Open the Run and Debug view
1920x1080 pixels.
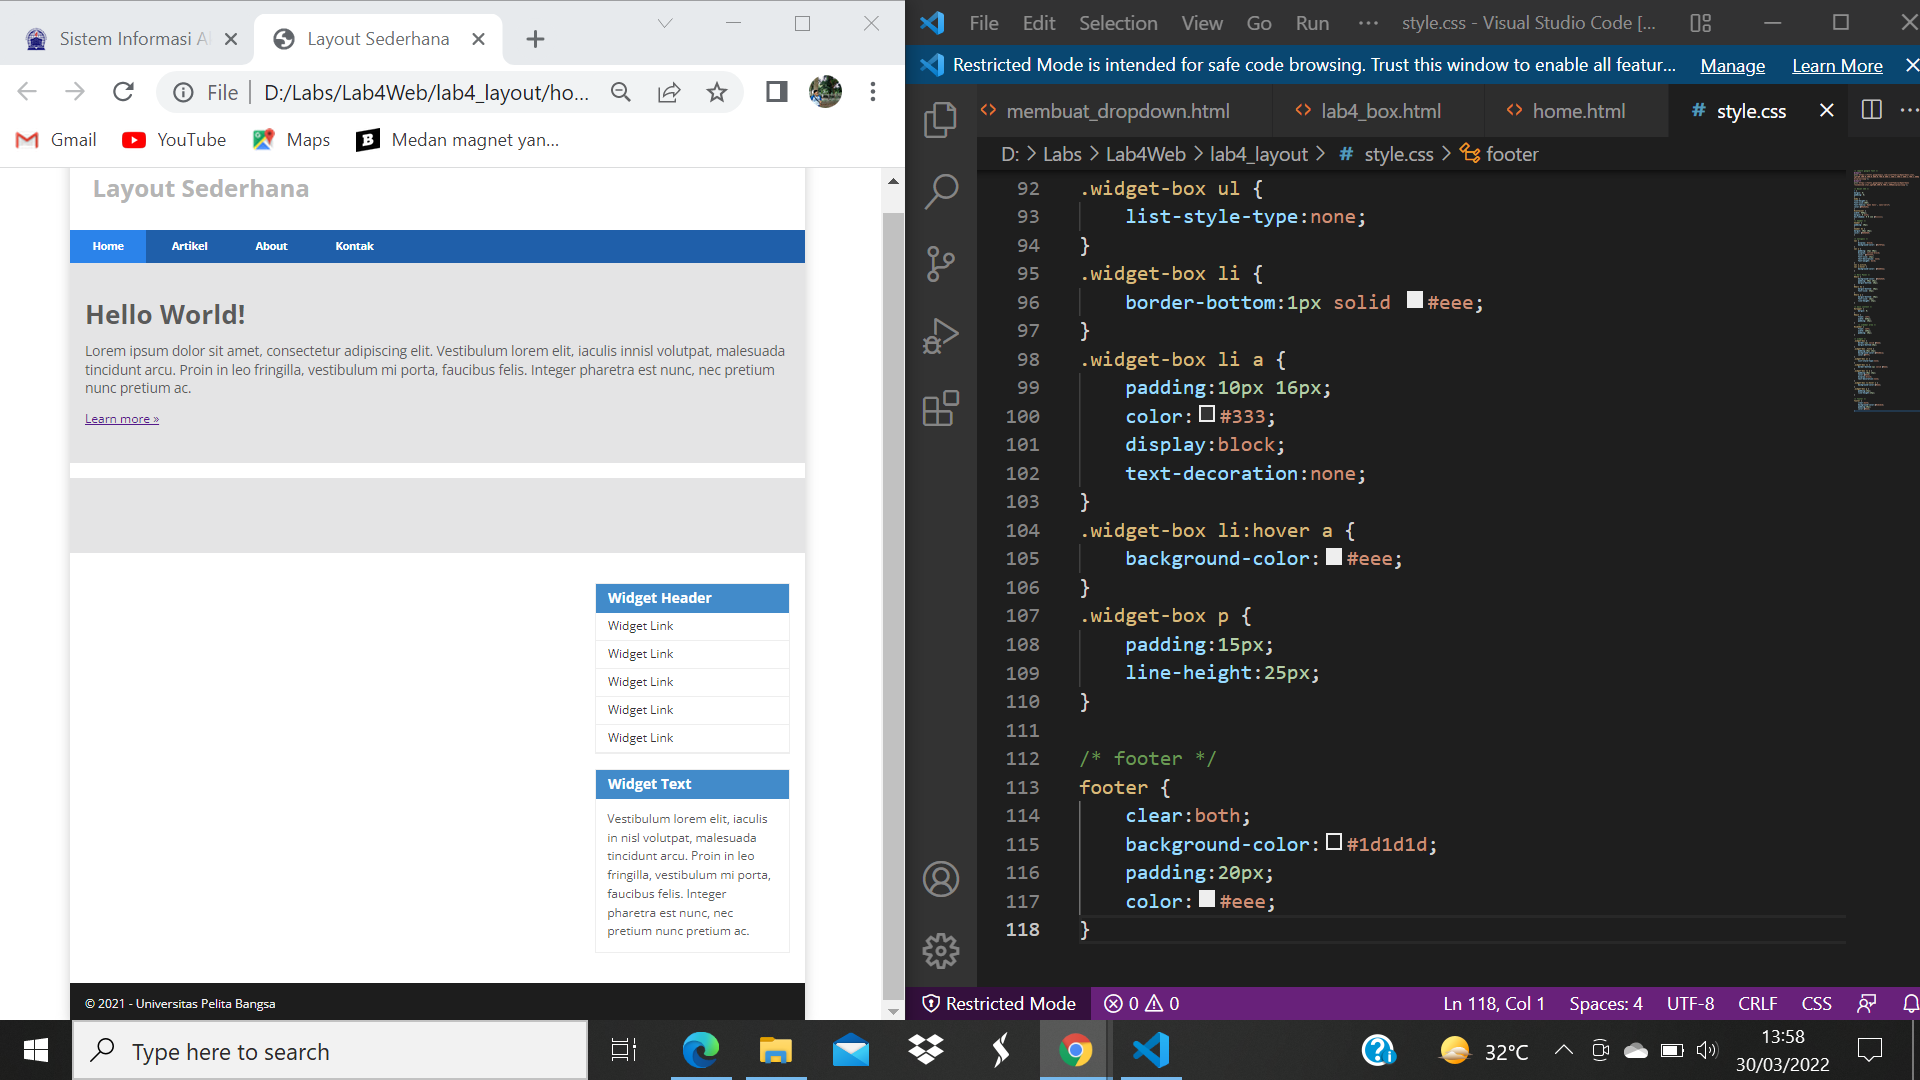point(941,335)
